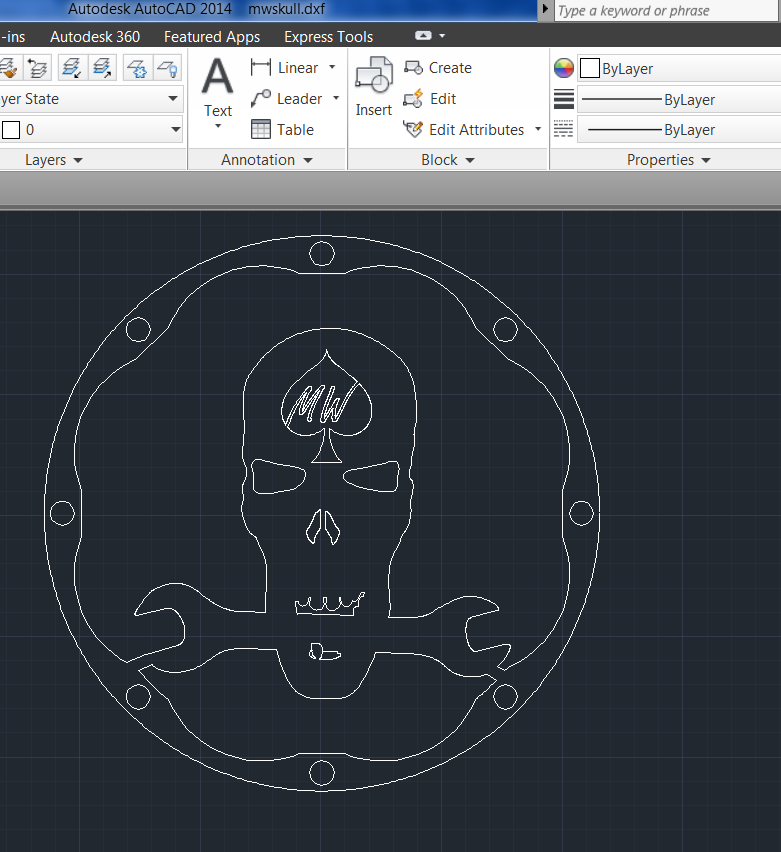
Task: Open the Express Tools ribbon tab
Action: tap(328, 37)
